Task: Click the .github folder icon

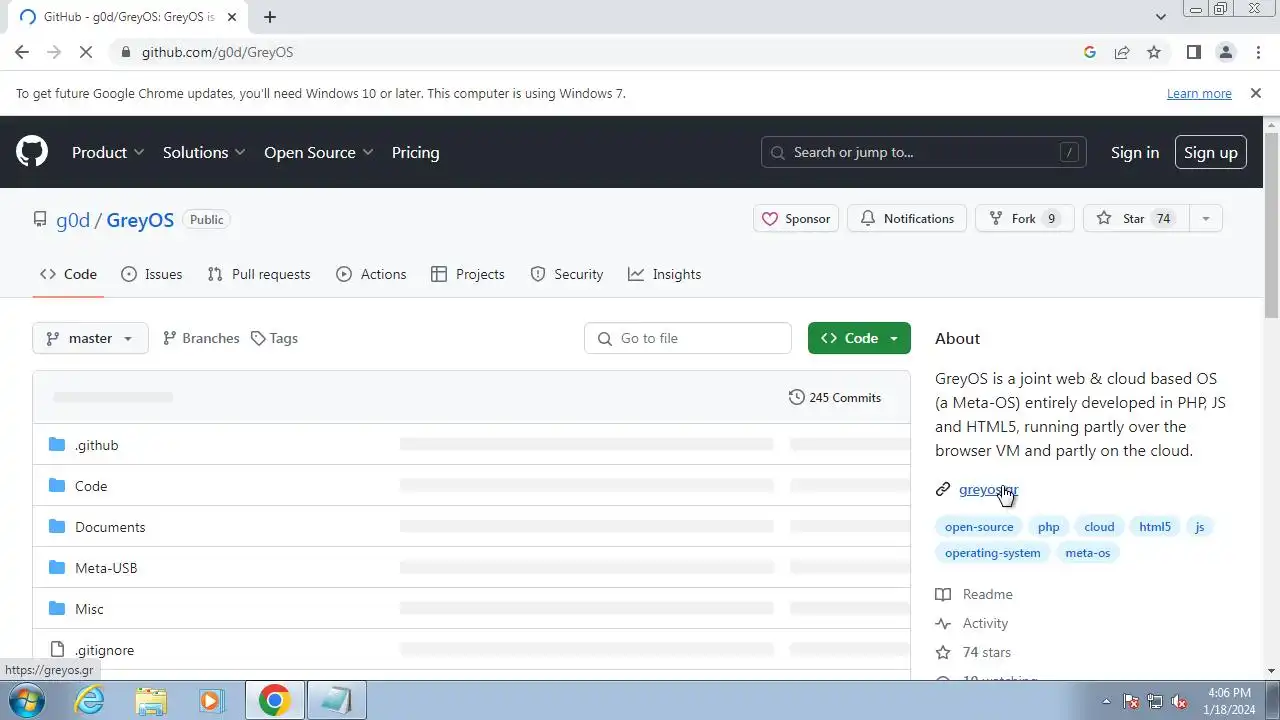Action: 57,445
